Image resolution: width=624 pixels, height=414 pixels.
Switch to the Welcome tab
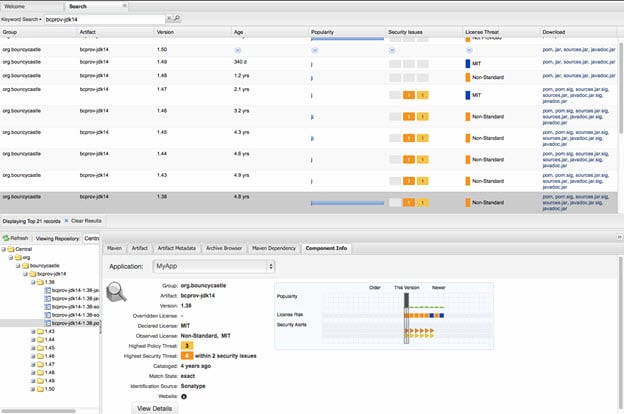coord(20,6)
